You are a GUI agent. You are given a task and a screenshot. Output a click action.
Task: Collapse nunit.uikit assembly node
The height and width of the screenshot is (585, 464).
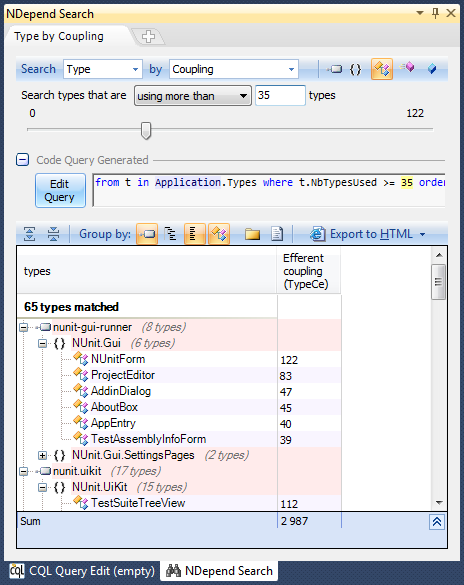[23, 472]
